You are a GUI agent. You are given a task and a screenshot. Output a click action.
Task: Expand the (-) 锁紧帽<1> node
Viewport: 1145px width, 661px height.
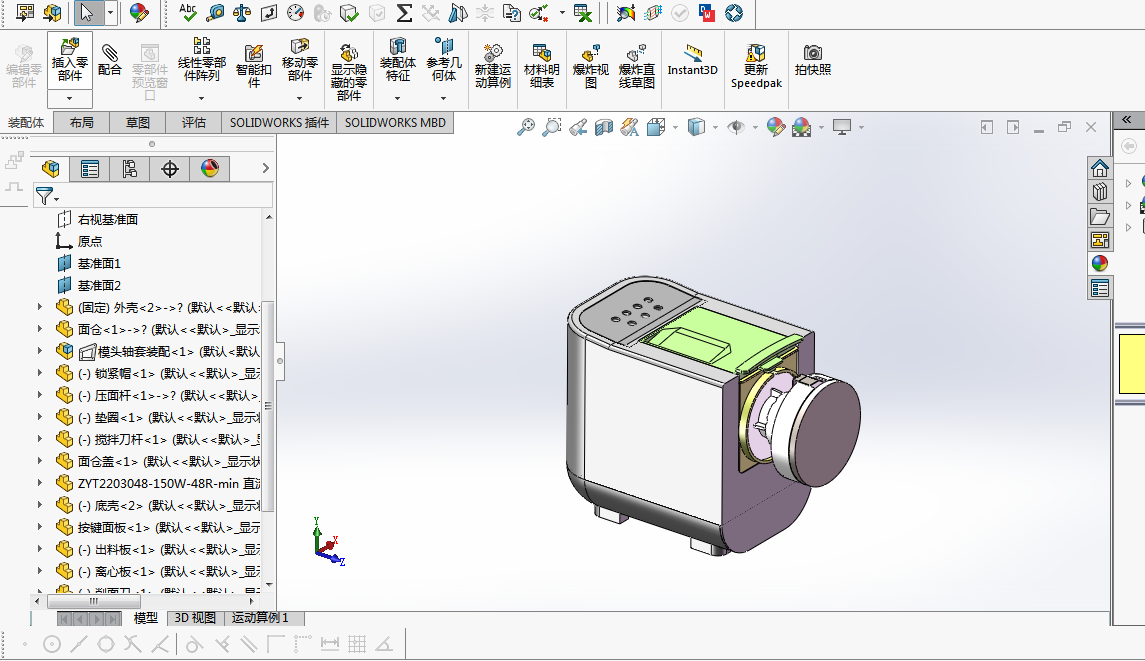[x=40, y=373]
